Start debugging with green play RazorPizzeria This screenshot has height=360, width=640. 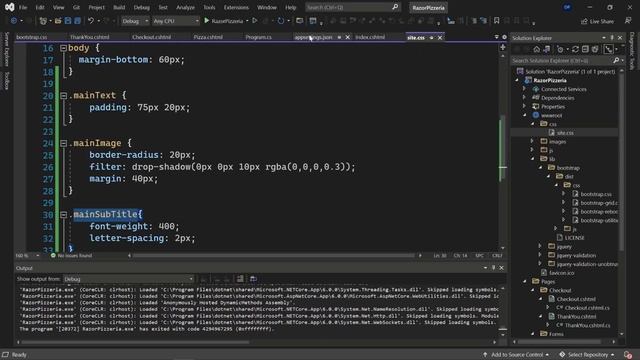224,20
